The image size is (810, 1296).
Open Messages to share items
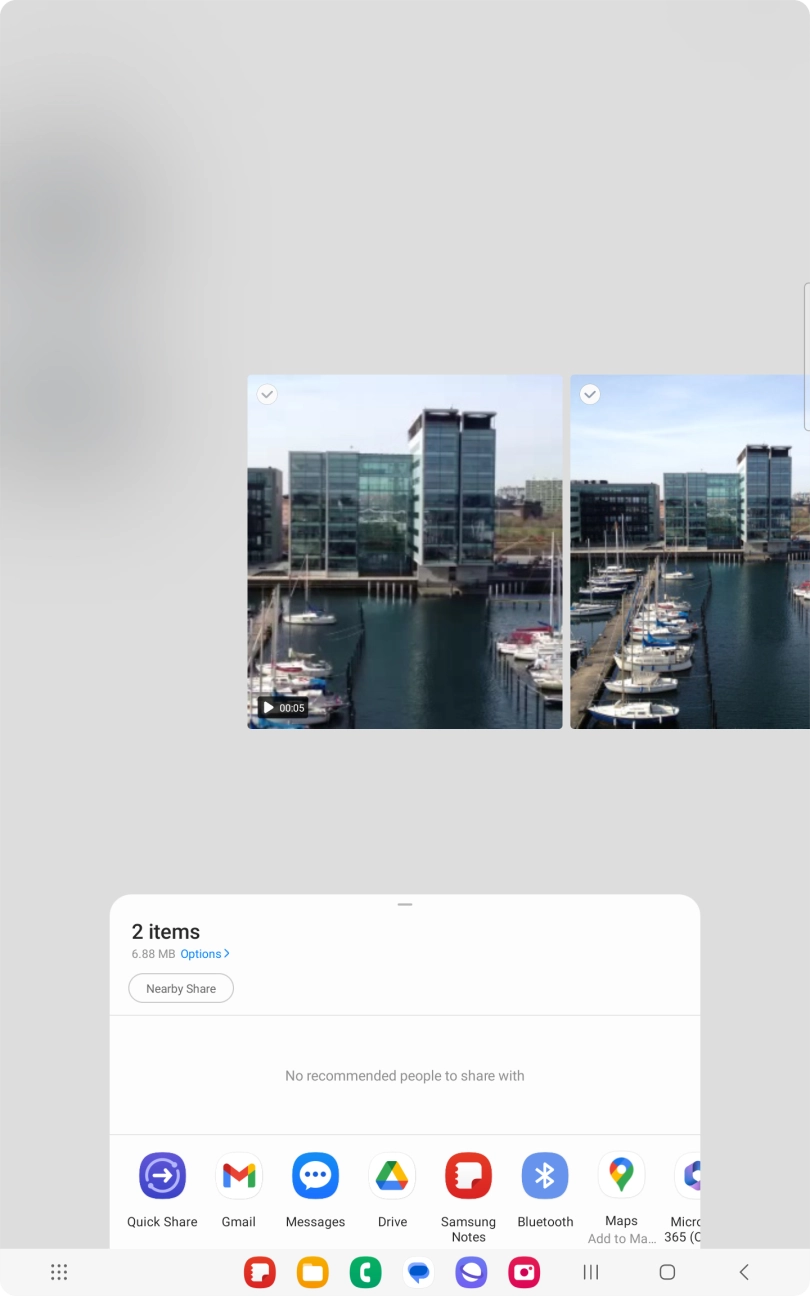[315, 1176]
